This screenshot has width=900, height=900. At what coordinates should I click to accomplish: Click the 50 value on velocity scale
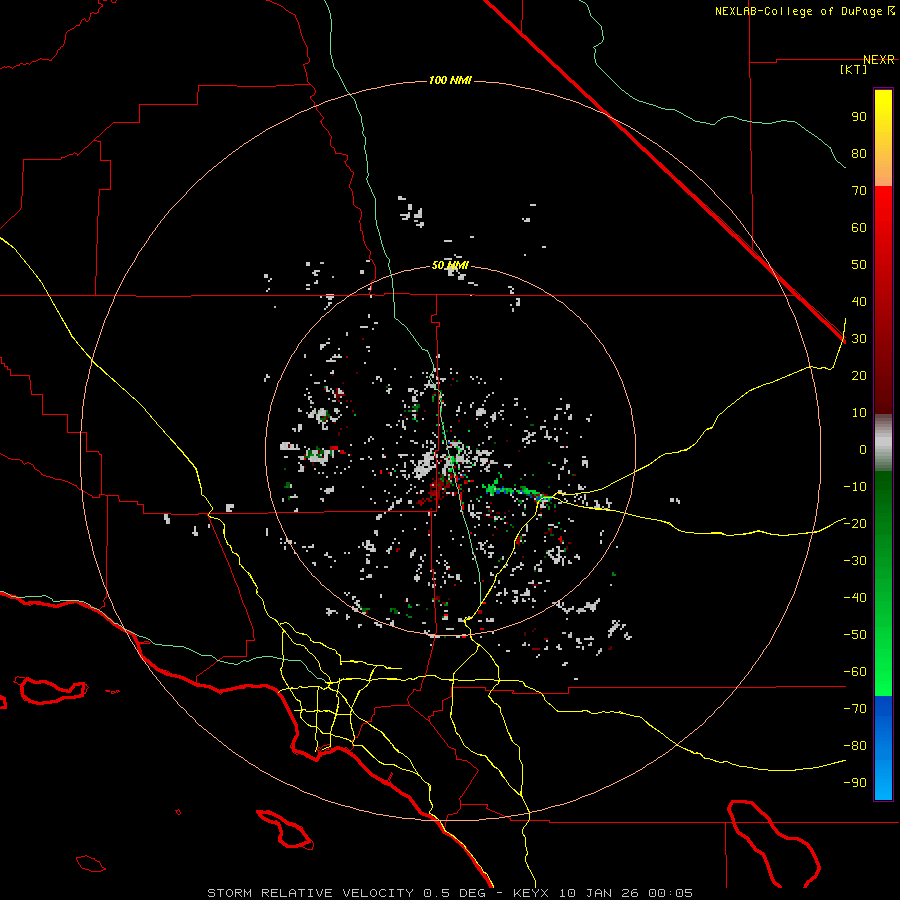pyautogui.click(x=859, y=265)
